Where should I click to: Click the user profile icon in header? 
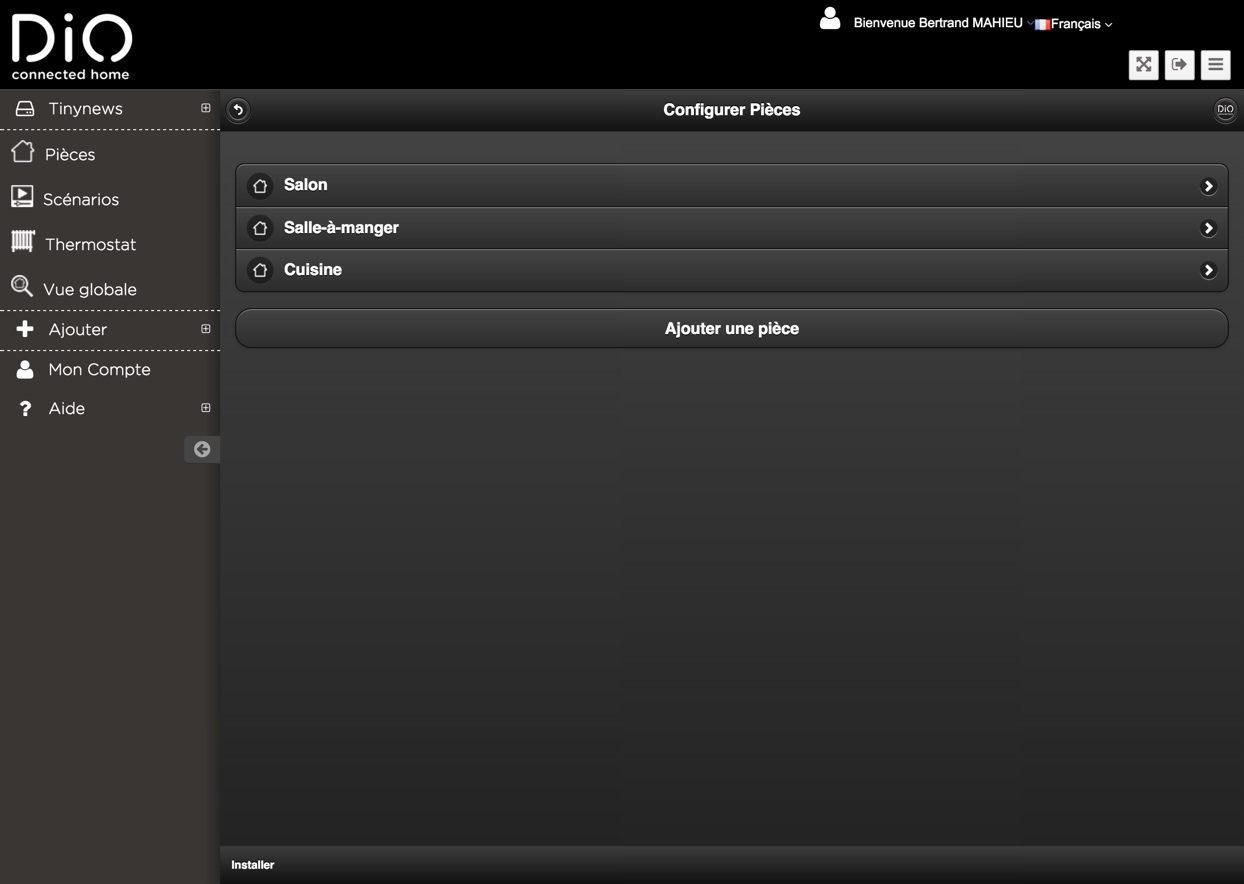830,19
